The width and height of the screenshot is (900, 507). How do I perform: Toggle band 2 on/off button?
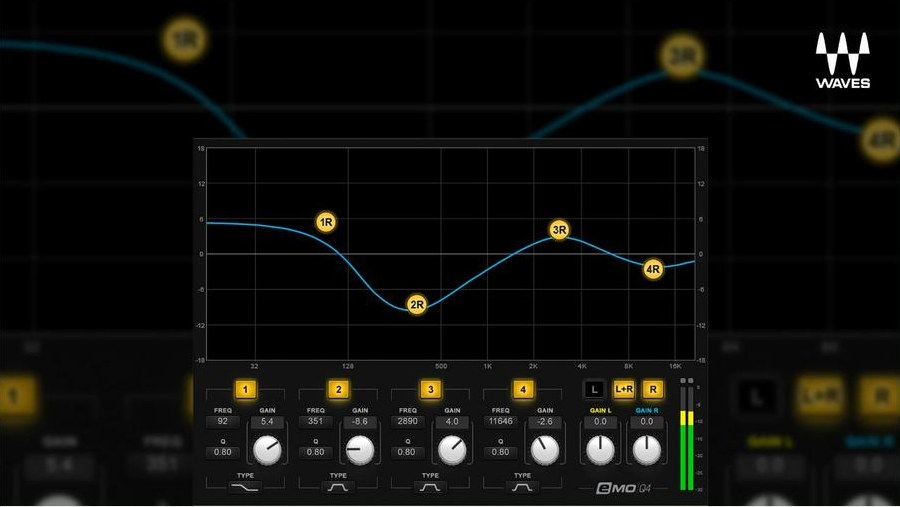click(x=338, y=390)
